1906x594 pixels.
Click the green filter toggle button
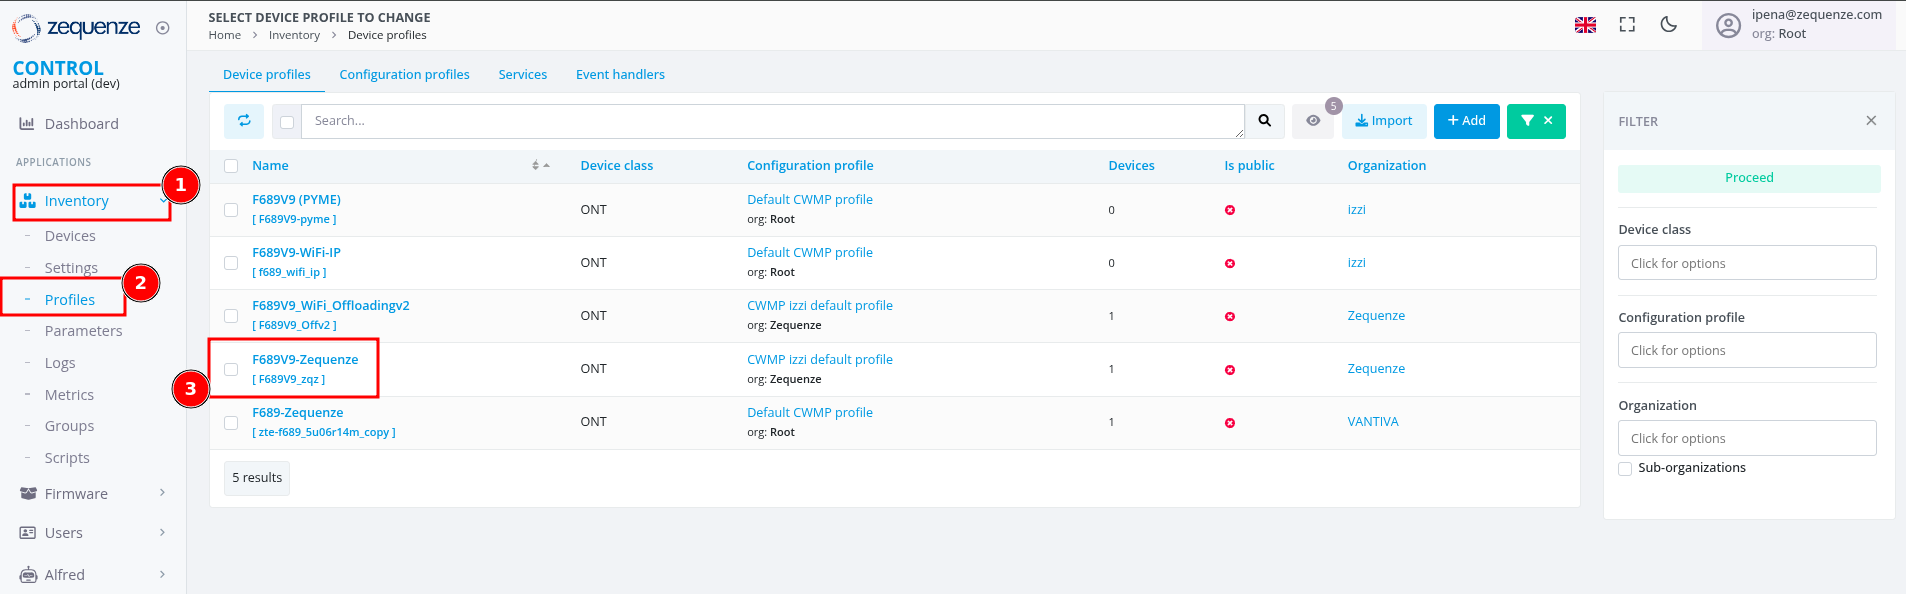pos(1536,121)
